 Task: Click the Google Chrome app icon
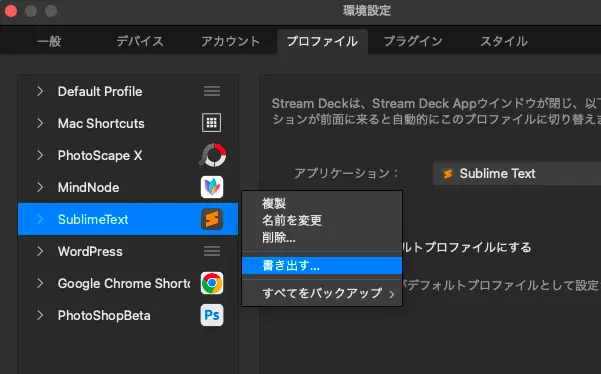click(x=212, y=283)
